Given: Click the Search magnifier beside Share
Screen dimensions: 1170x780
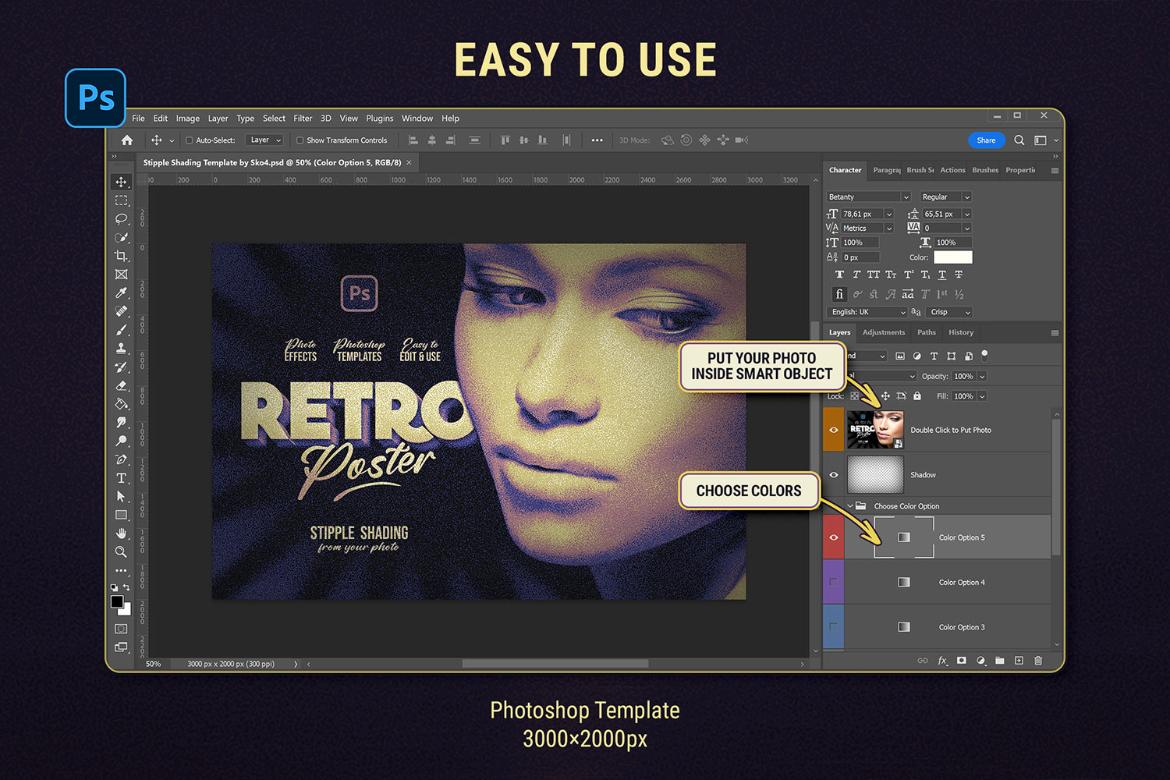Looking at the screenshot, I should coord(1019,140).
